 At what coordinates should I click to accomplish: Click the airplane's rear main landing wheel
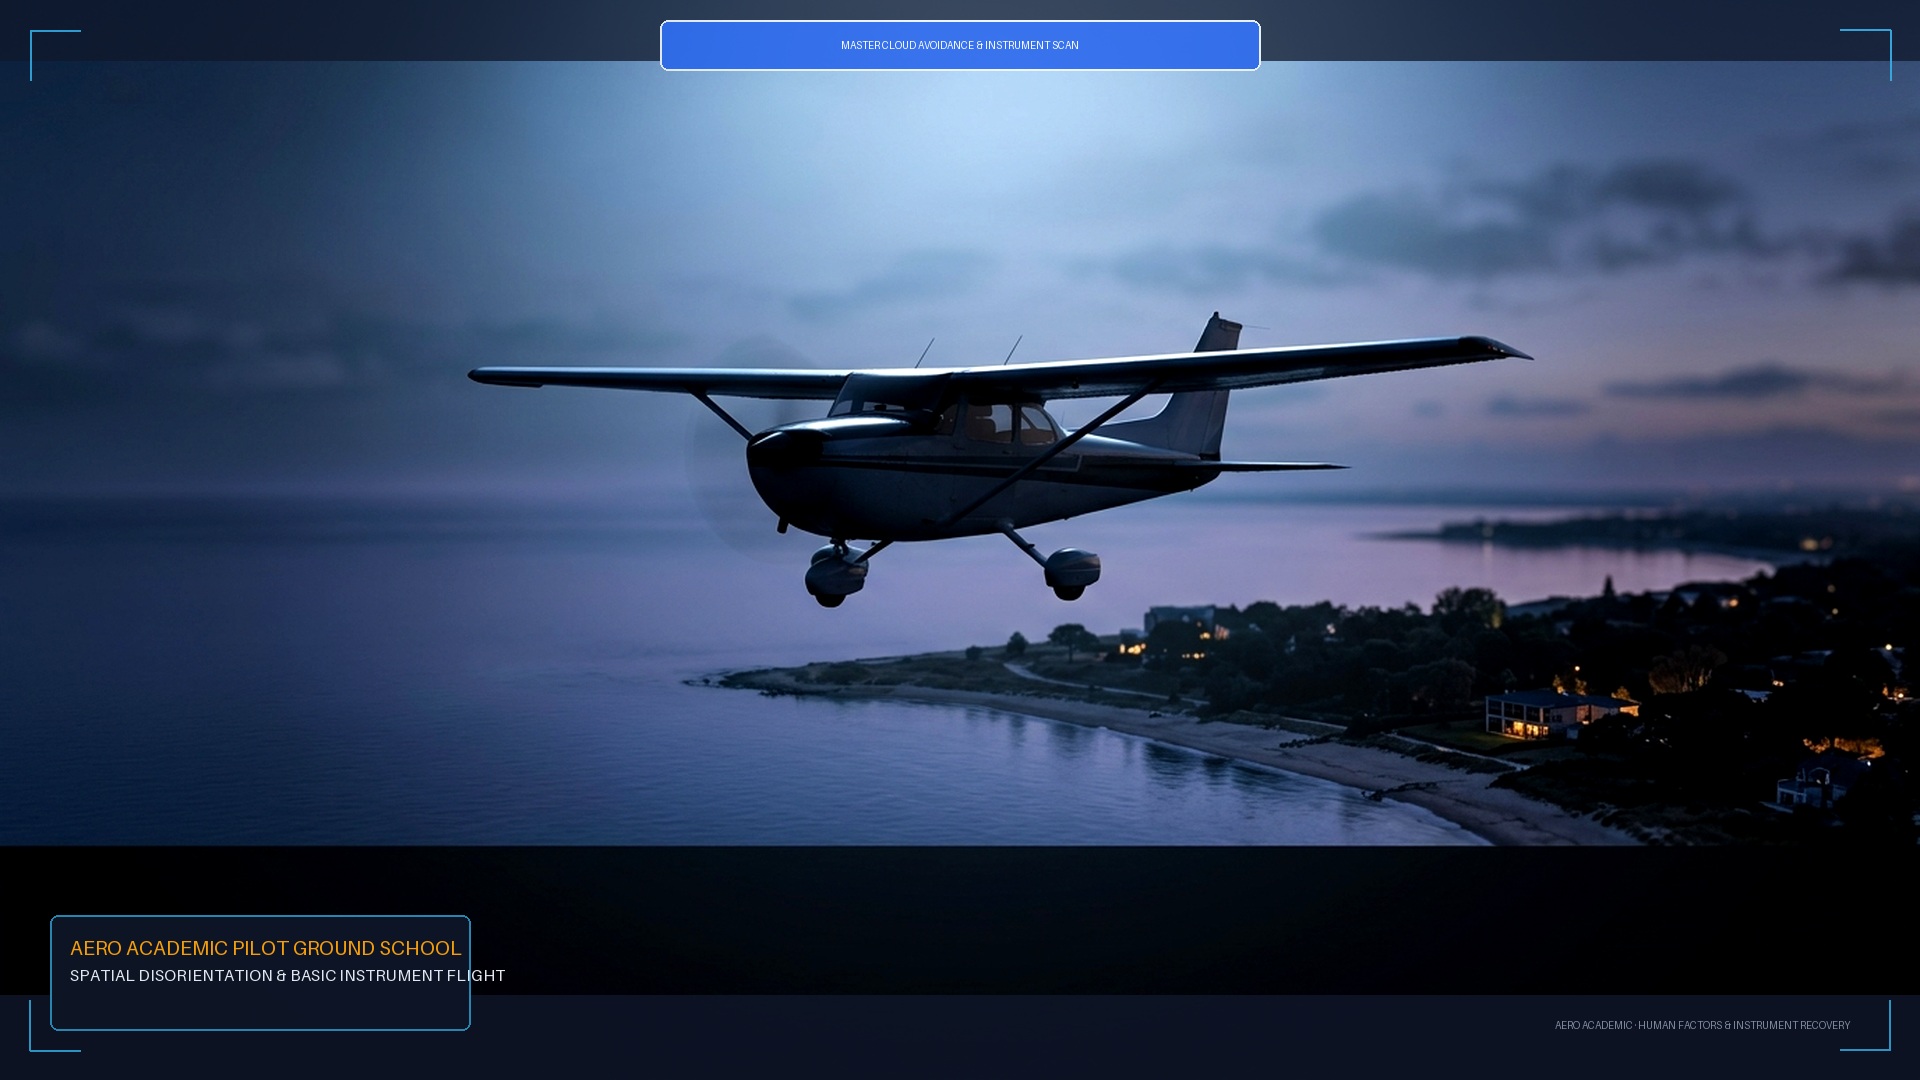1072,574
